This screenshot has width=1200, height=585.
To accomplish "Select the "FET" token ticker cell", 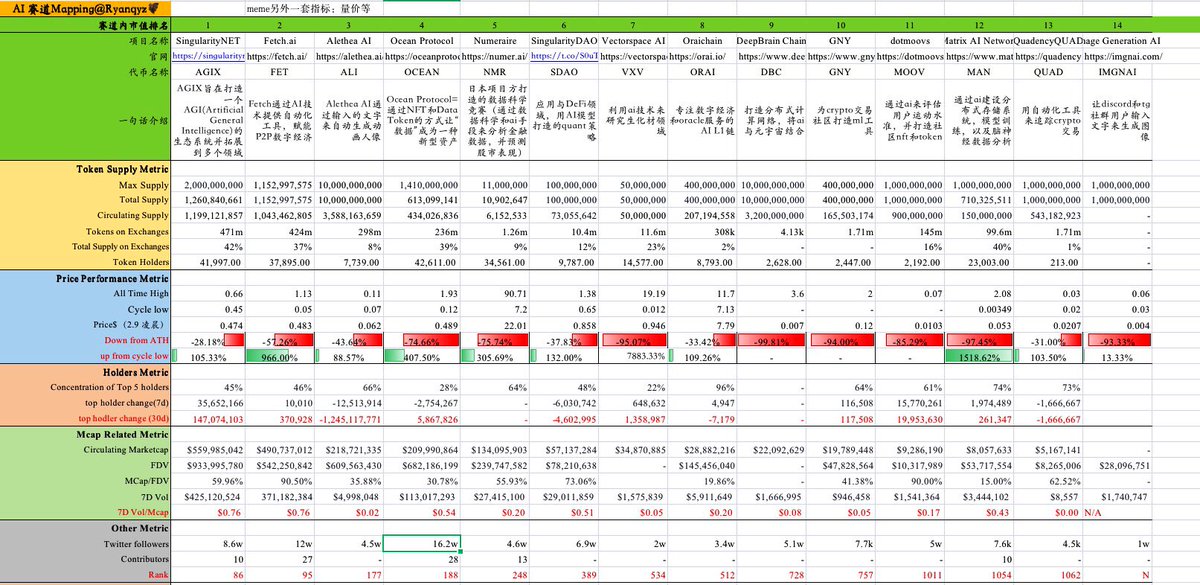I will click(280, 72).
